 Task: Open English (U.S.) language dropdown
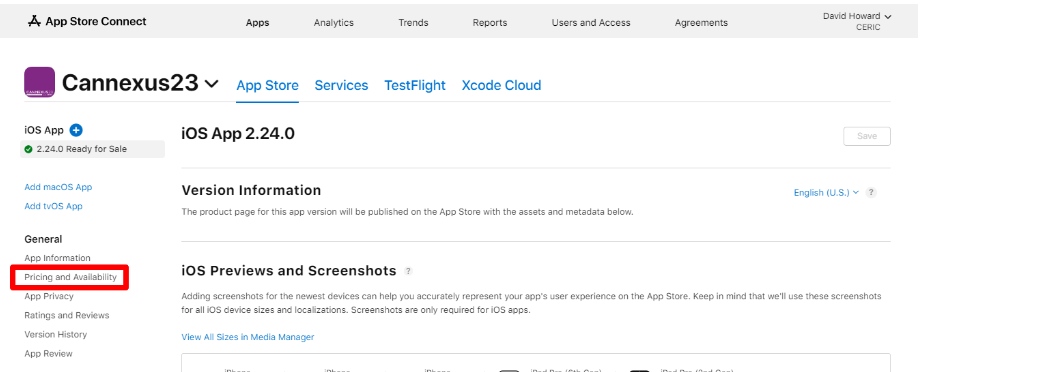826,193
